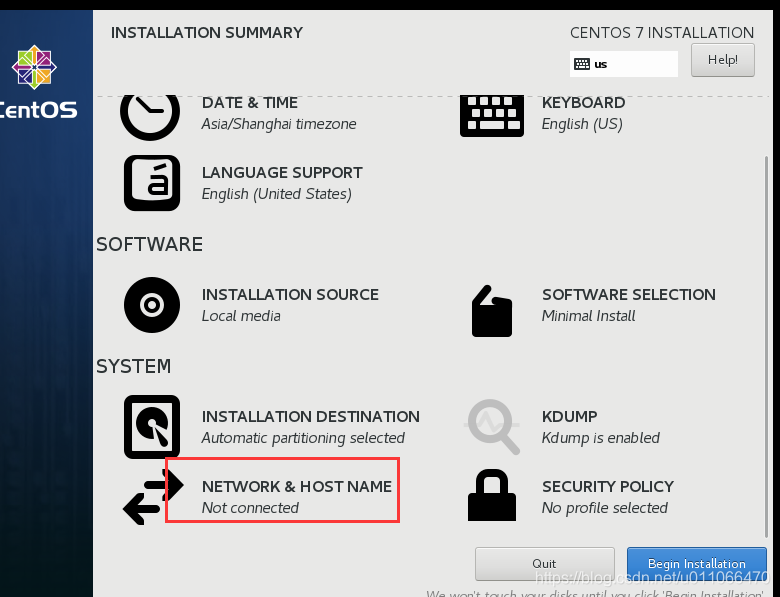Click INSTALLATION SOURCE label
This screenshot has height=597, width=780.
[x=290, y=295]
